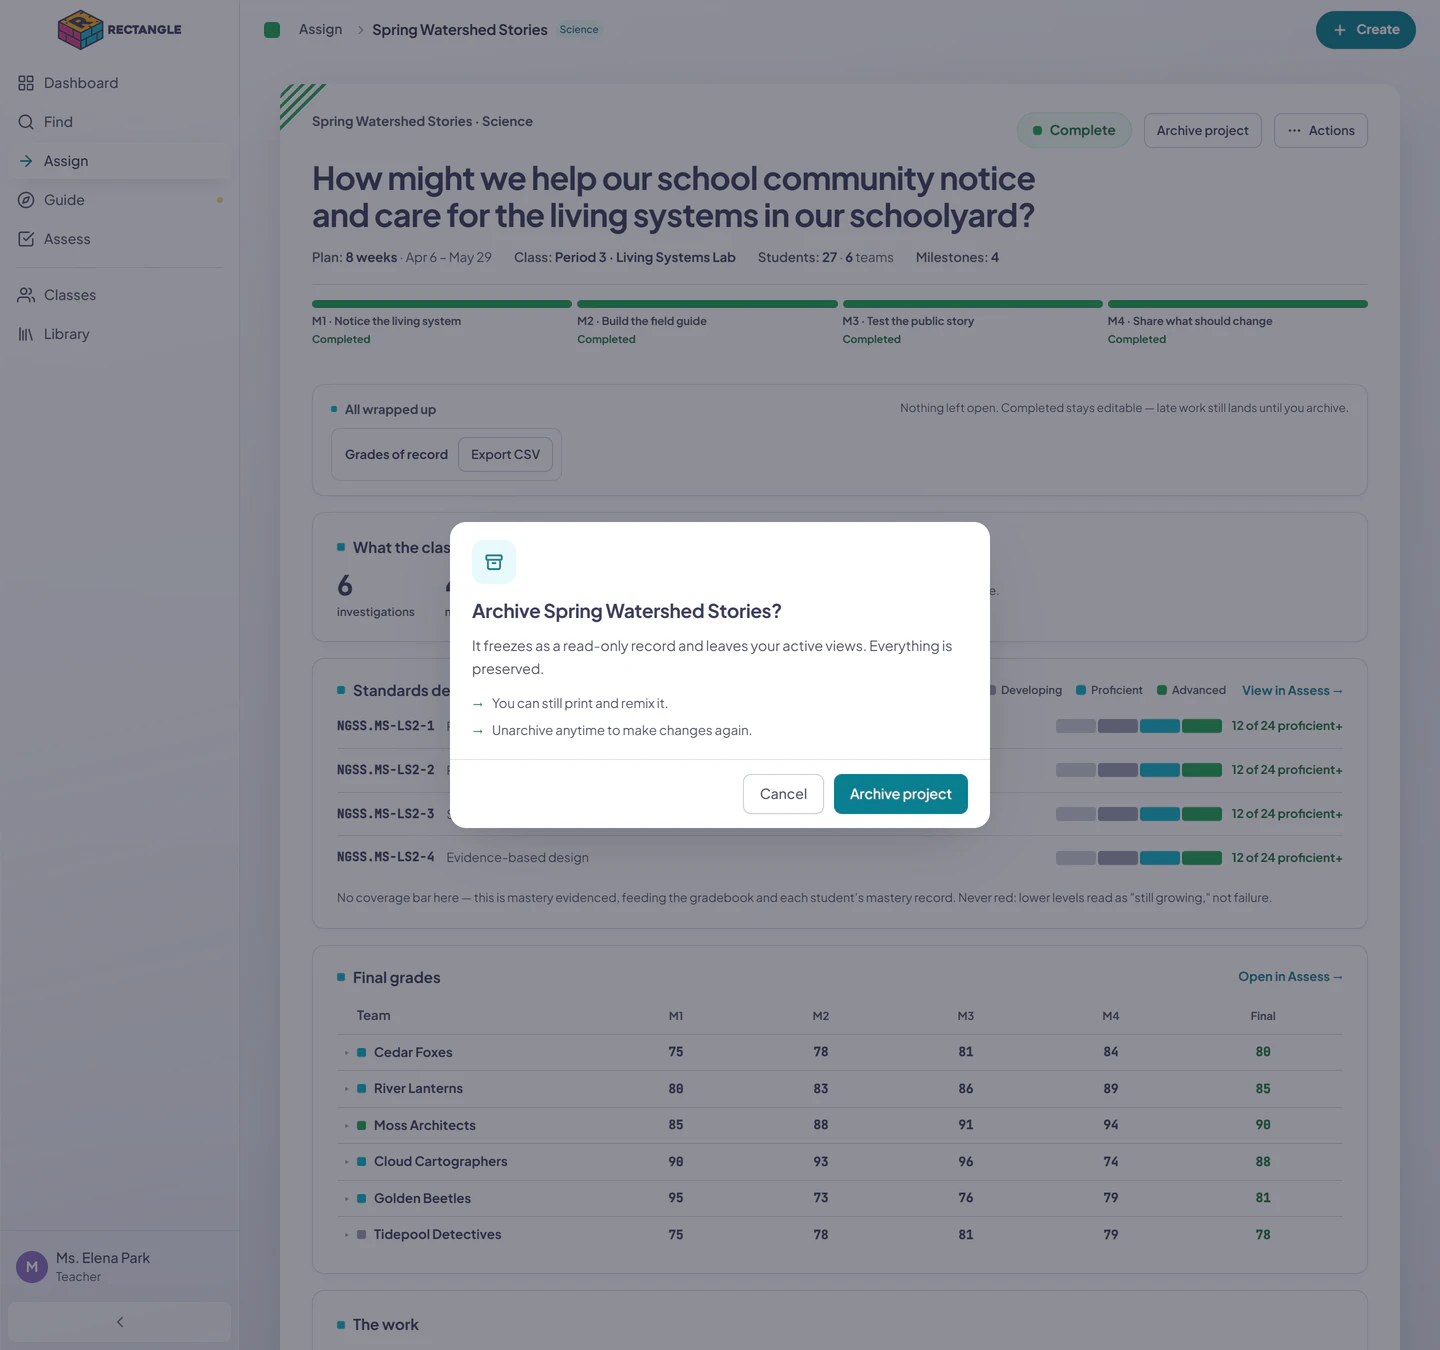Click the Assign arrow icon
This screenshot has height=1350, width=1440.
pyautogui.click(x=26, y=161)
